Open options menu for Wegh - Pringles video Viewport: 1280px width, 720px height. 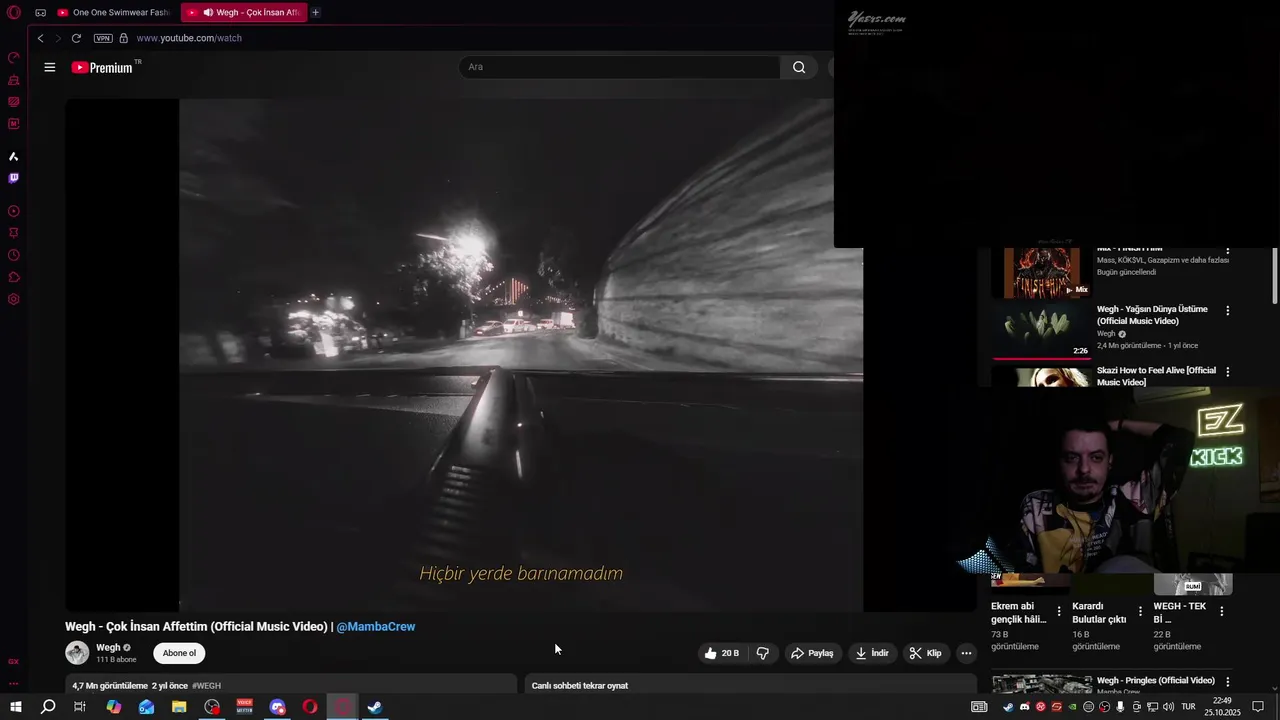click(x=1228, y=682)
